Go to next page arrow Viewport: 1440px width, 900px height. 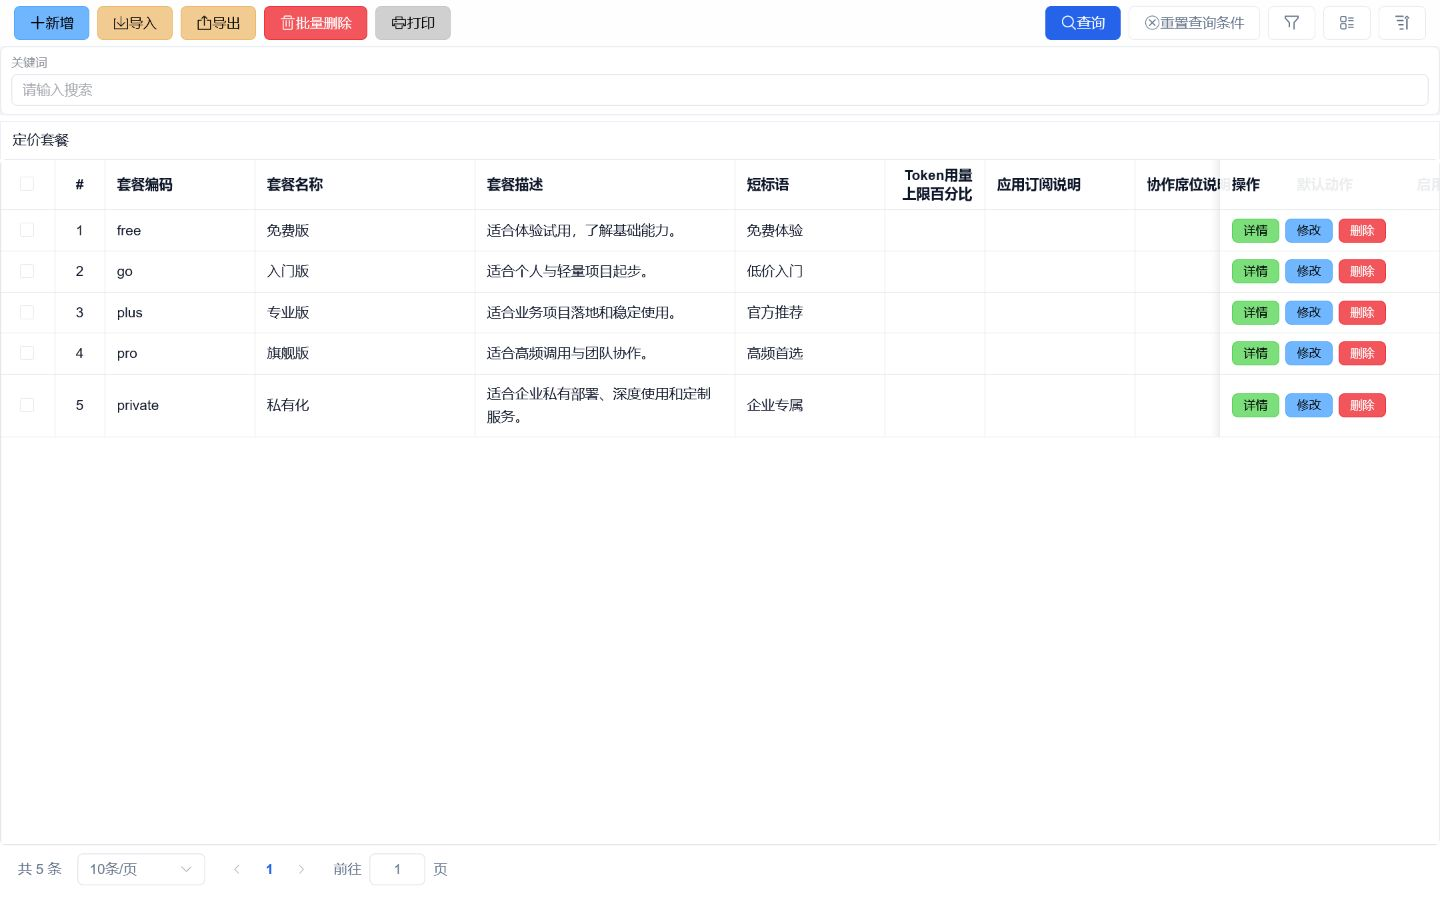301,869
